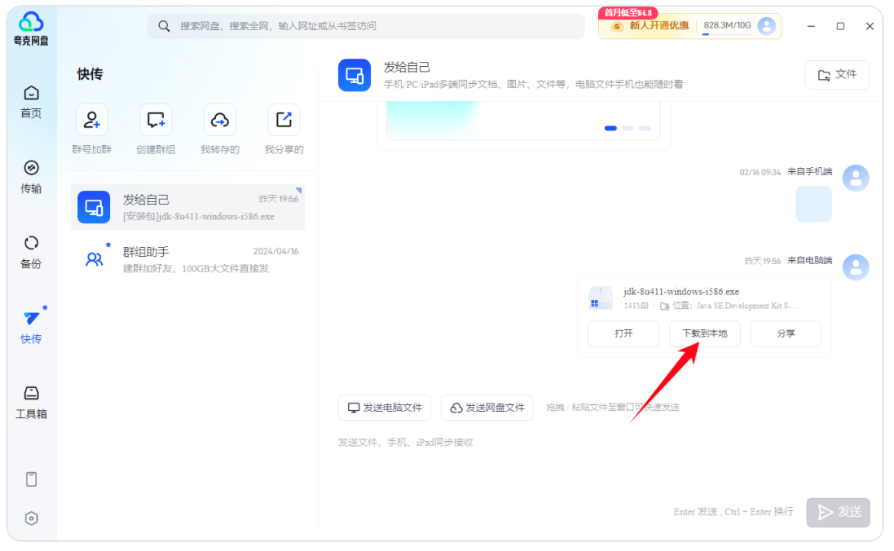Go to 传输 transfer section
This screenshot has width=894, height=551.
[31, 176]
